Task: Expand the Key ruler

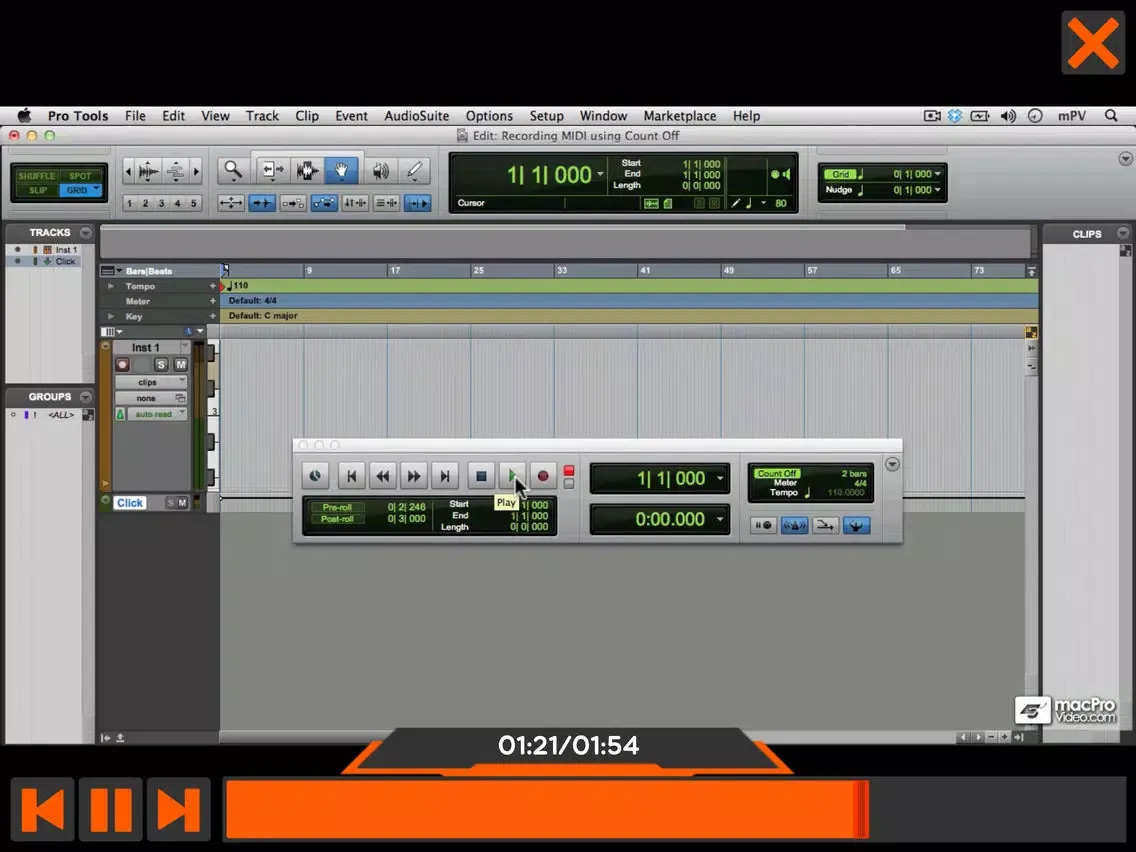Action: 111,317
